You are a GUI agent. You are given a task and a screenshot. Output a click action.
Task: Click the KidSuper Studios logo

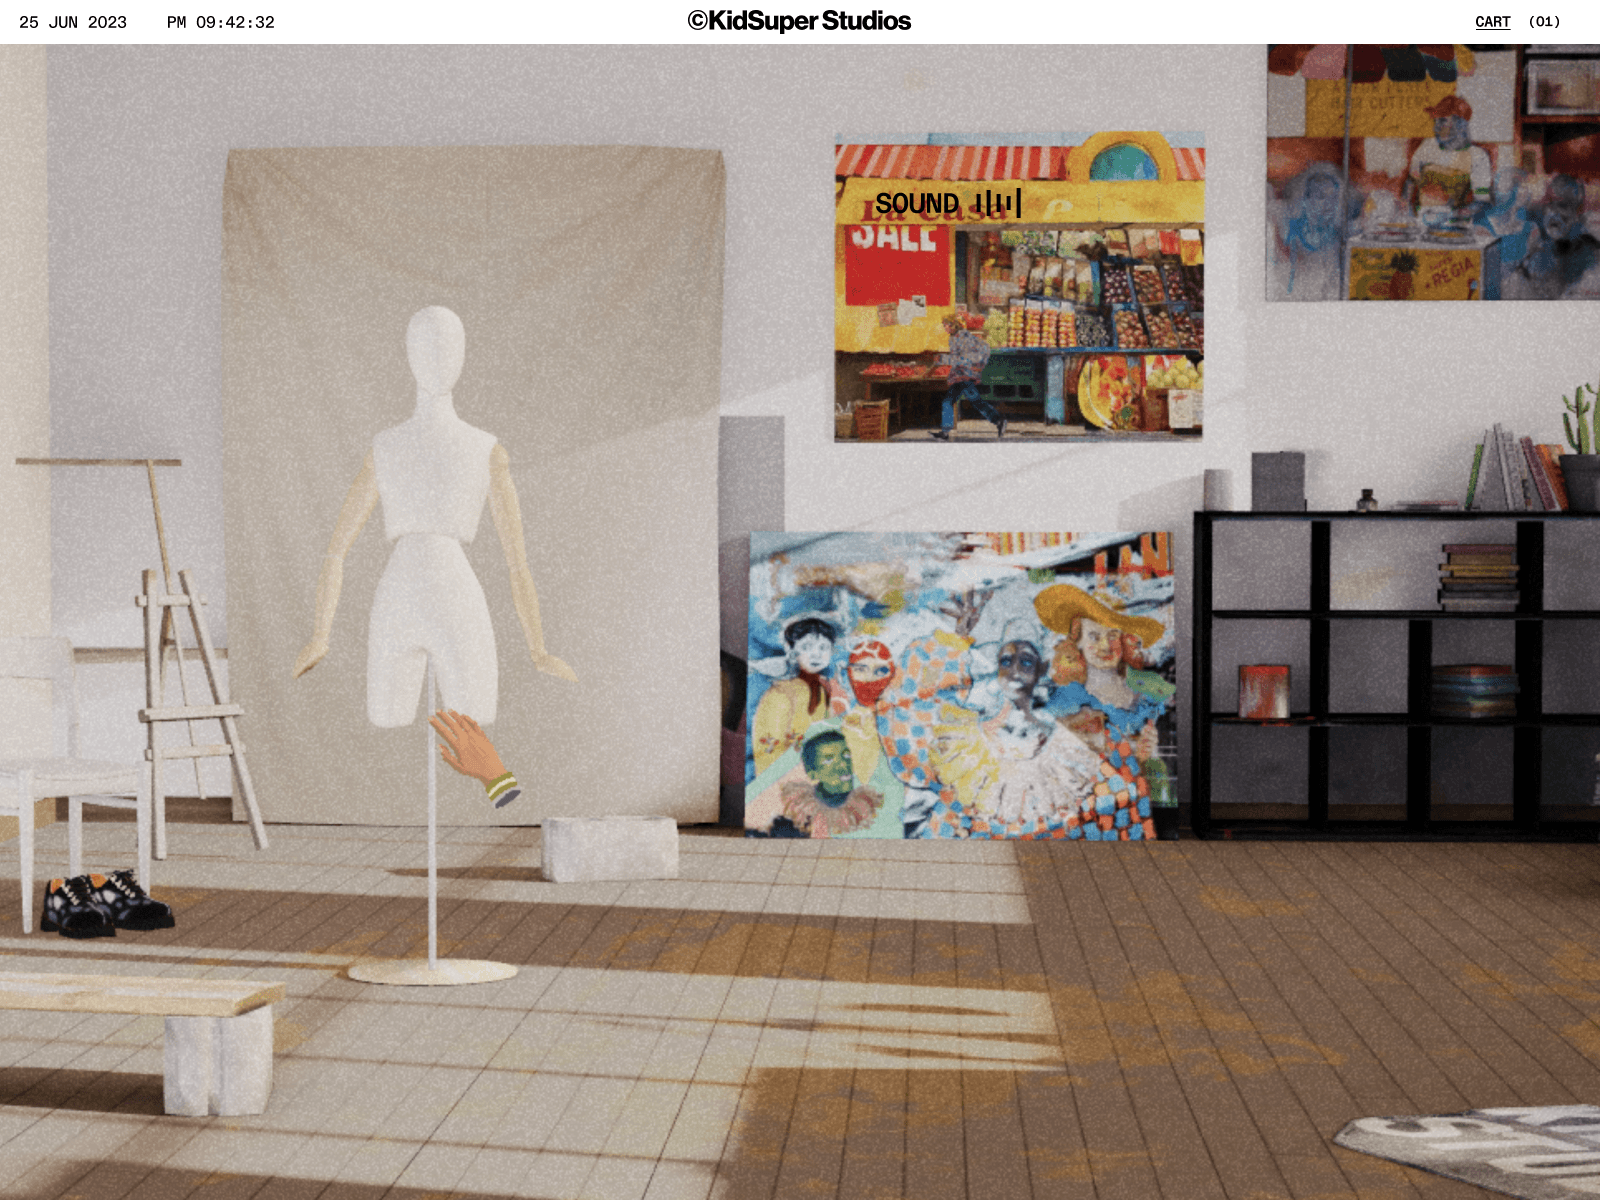[x=799, y=21]
